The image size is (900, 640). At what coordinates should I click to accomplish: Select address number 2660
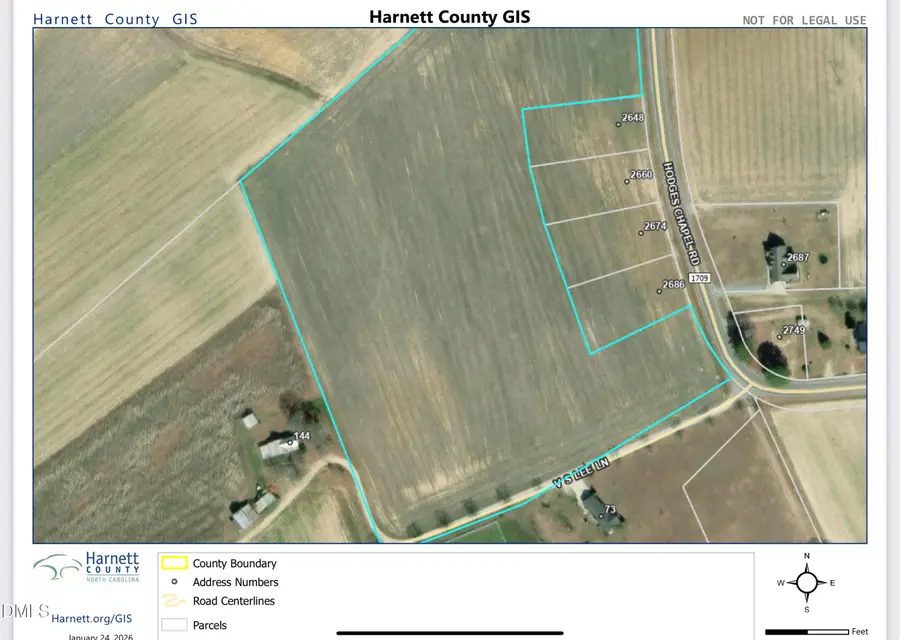pyautogui.click(x=640, y=174)
